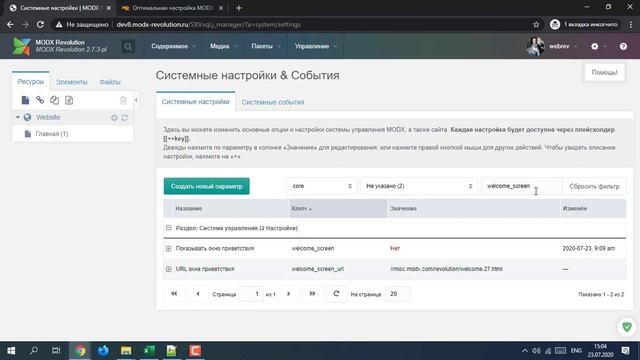
Task: Click the per-page count field showing 20
Action: click(398, 294)
